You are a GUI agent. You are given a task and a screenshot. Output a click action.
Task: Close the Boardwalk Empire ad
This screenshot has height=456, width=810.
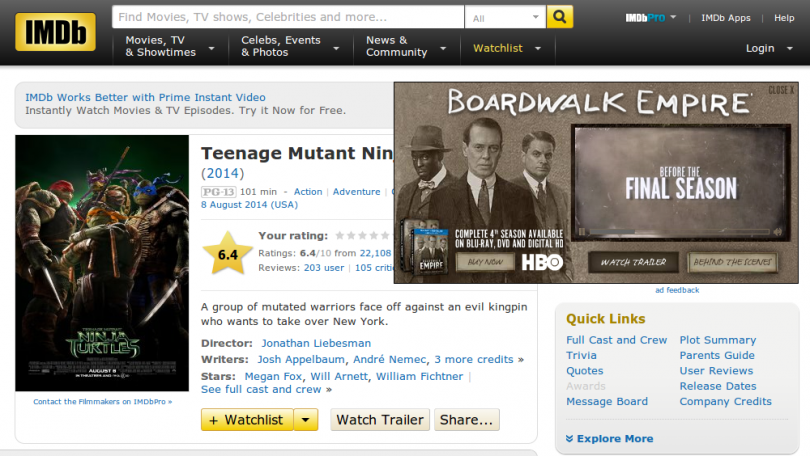click(781, 90)
